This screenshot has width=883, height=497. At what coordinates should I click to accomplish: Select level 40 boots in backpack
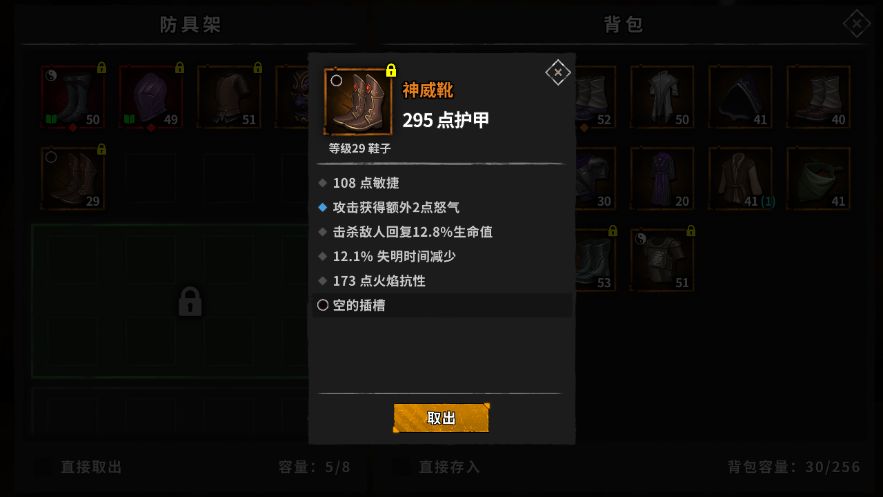818,97
